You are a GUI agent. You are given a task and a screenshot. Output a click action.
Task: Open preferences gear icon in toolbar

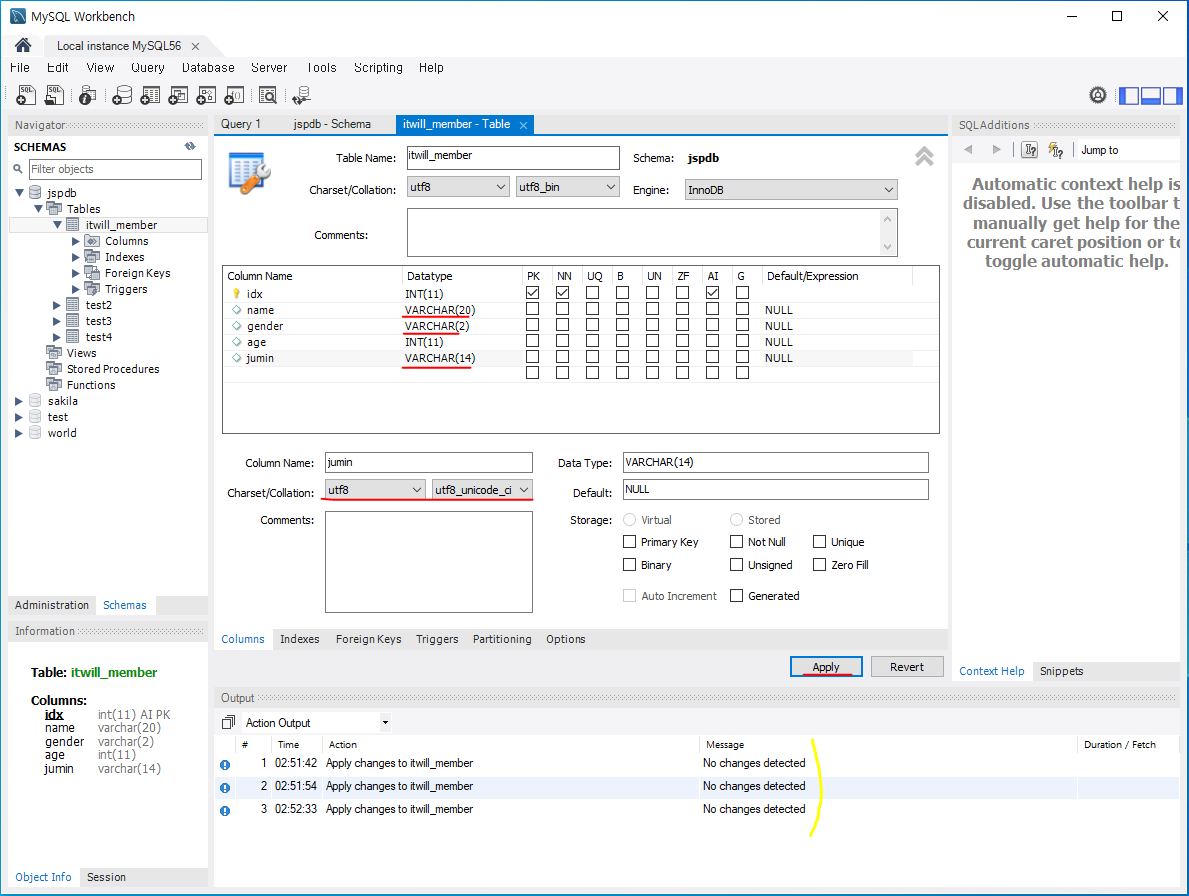1097,95
